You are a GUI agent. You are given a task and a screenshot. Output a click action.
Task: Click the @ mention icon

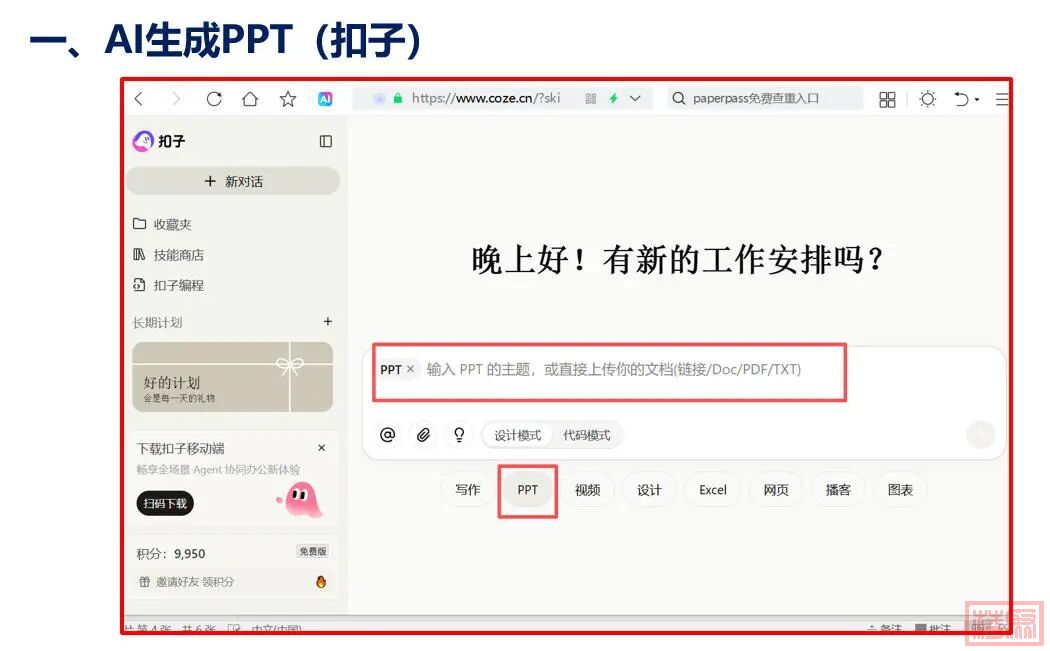(388, 435)
